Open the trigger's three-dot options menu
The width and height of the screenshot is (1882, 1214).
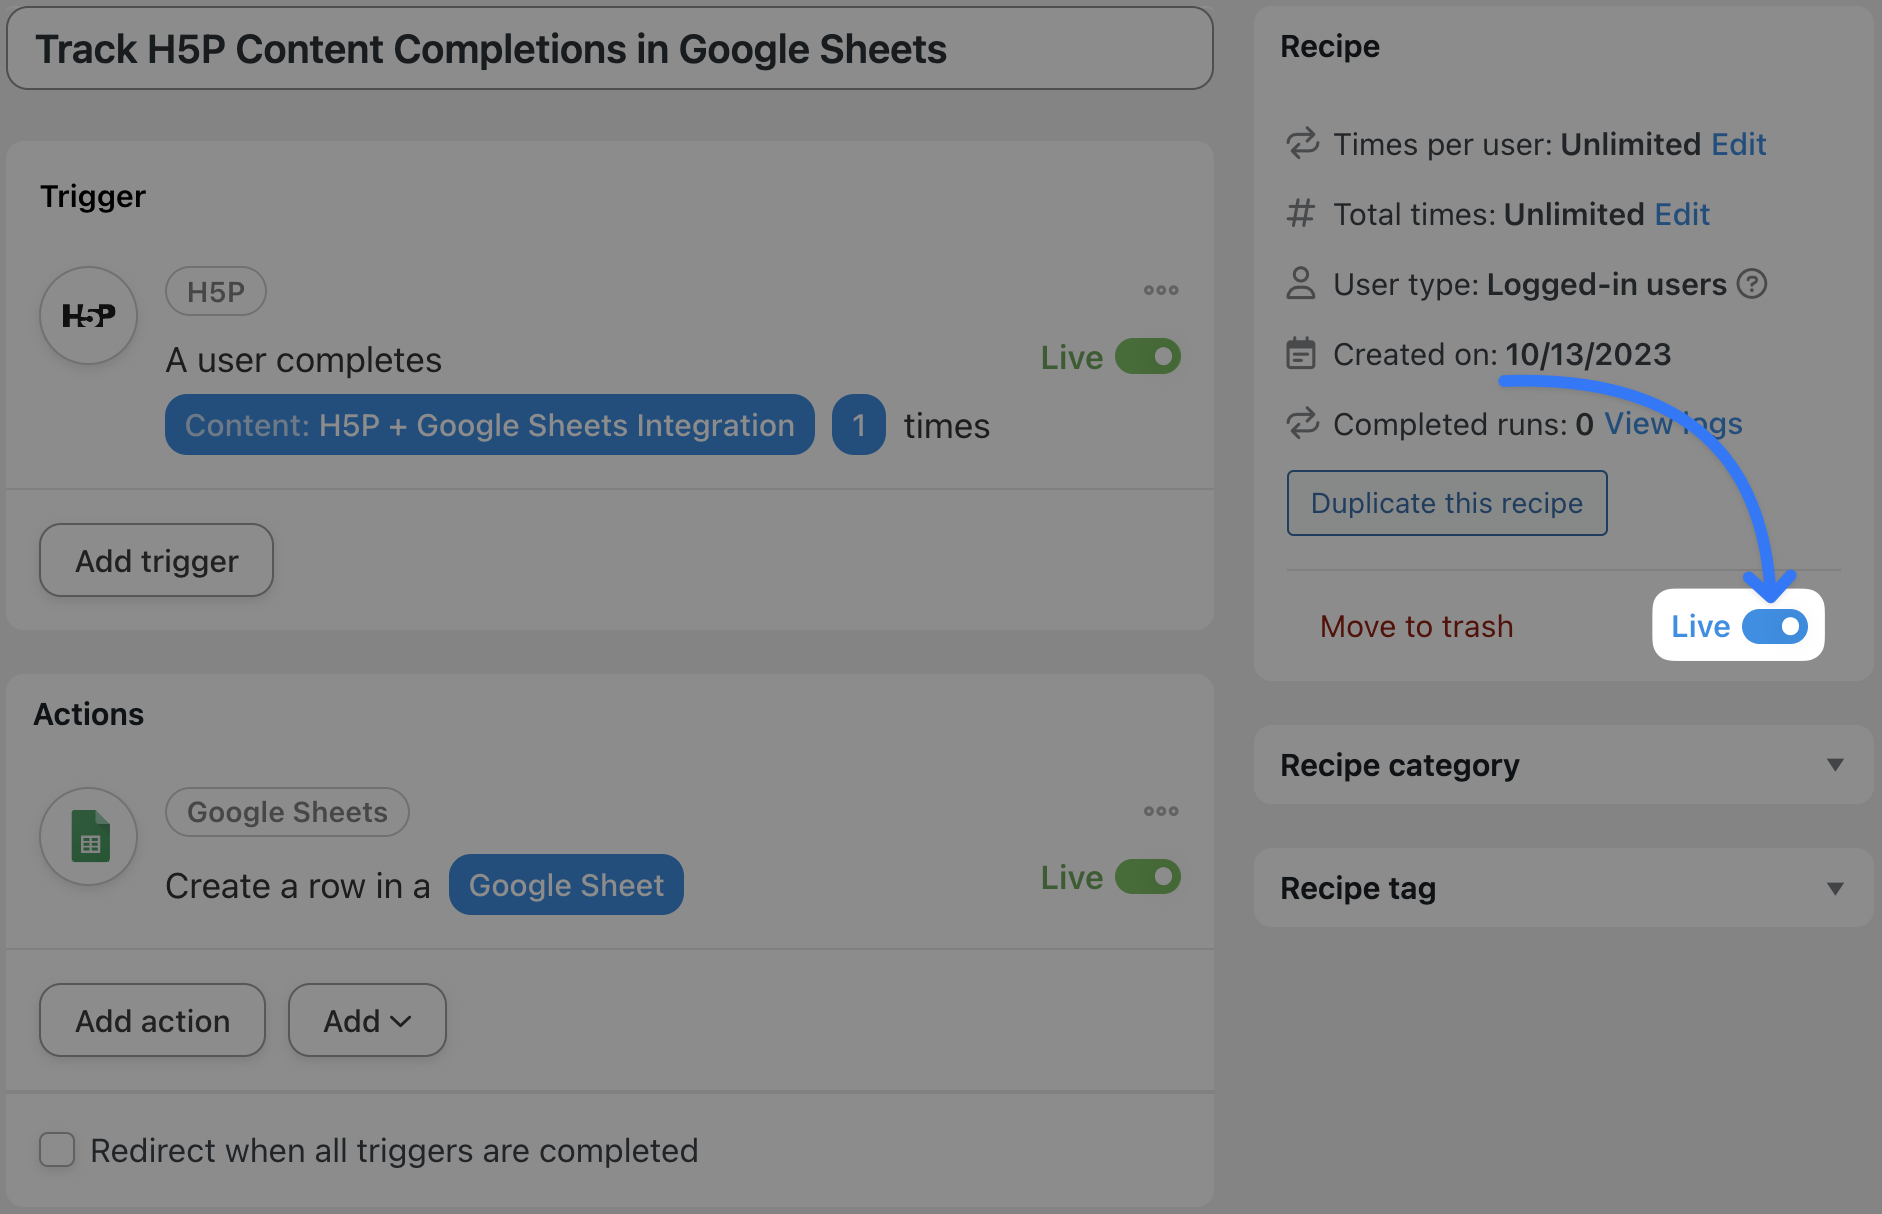tap(1160, 290)
